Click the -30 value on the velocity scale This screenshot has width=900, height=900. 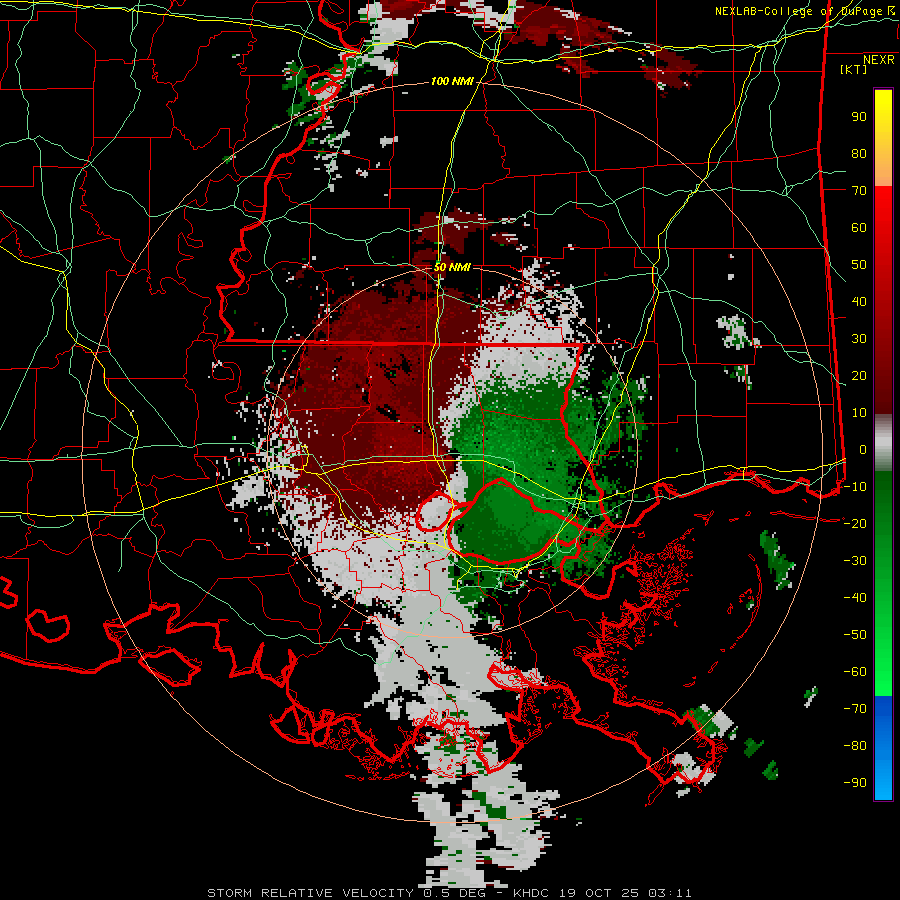coord(855,561)
